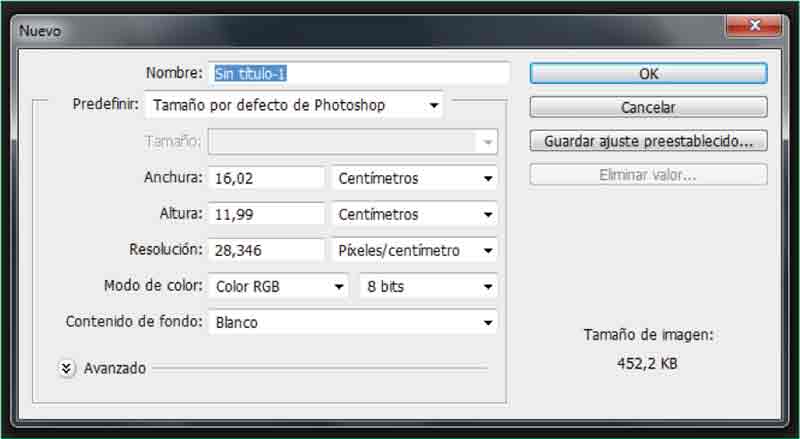Open the Contenido de fondo dropdown (Blanco)
This screenshot has width=800, height=439.
(x=353, y=322)
